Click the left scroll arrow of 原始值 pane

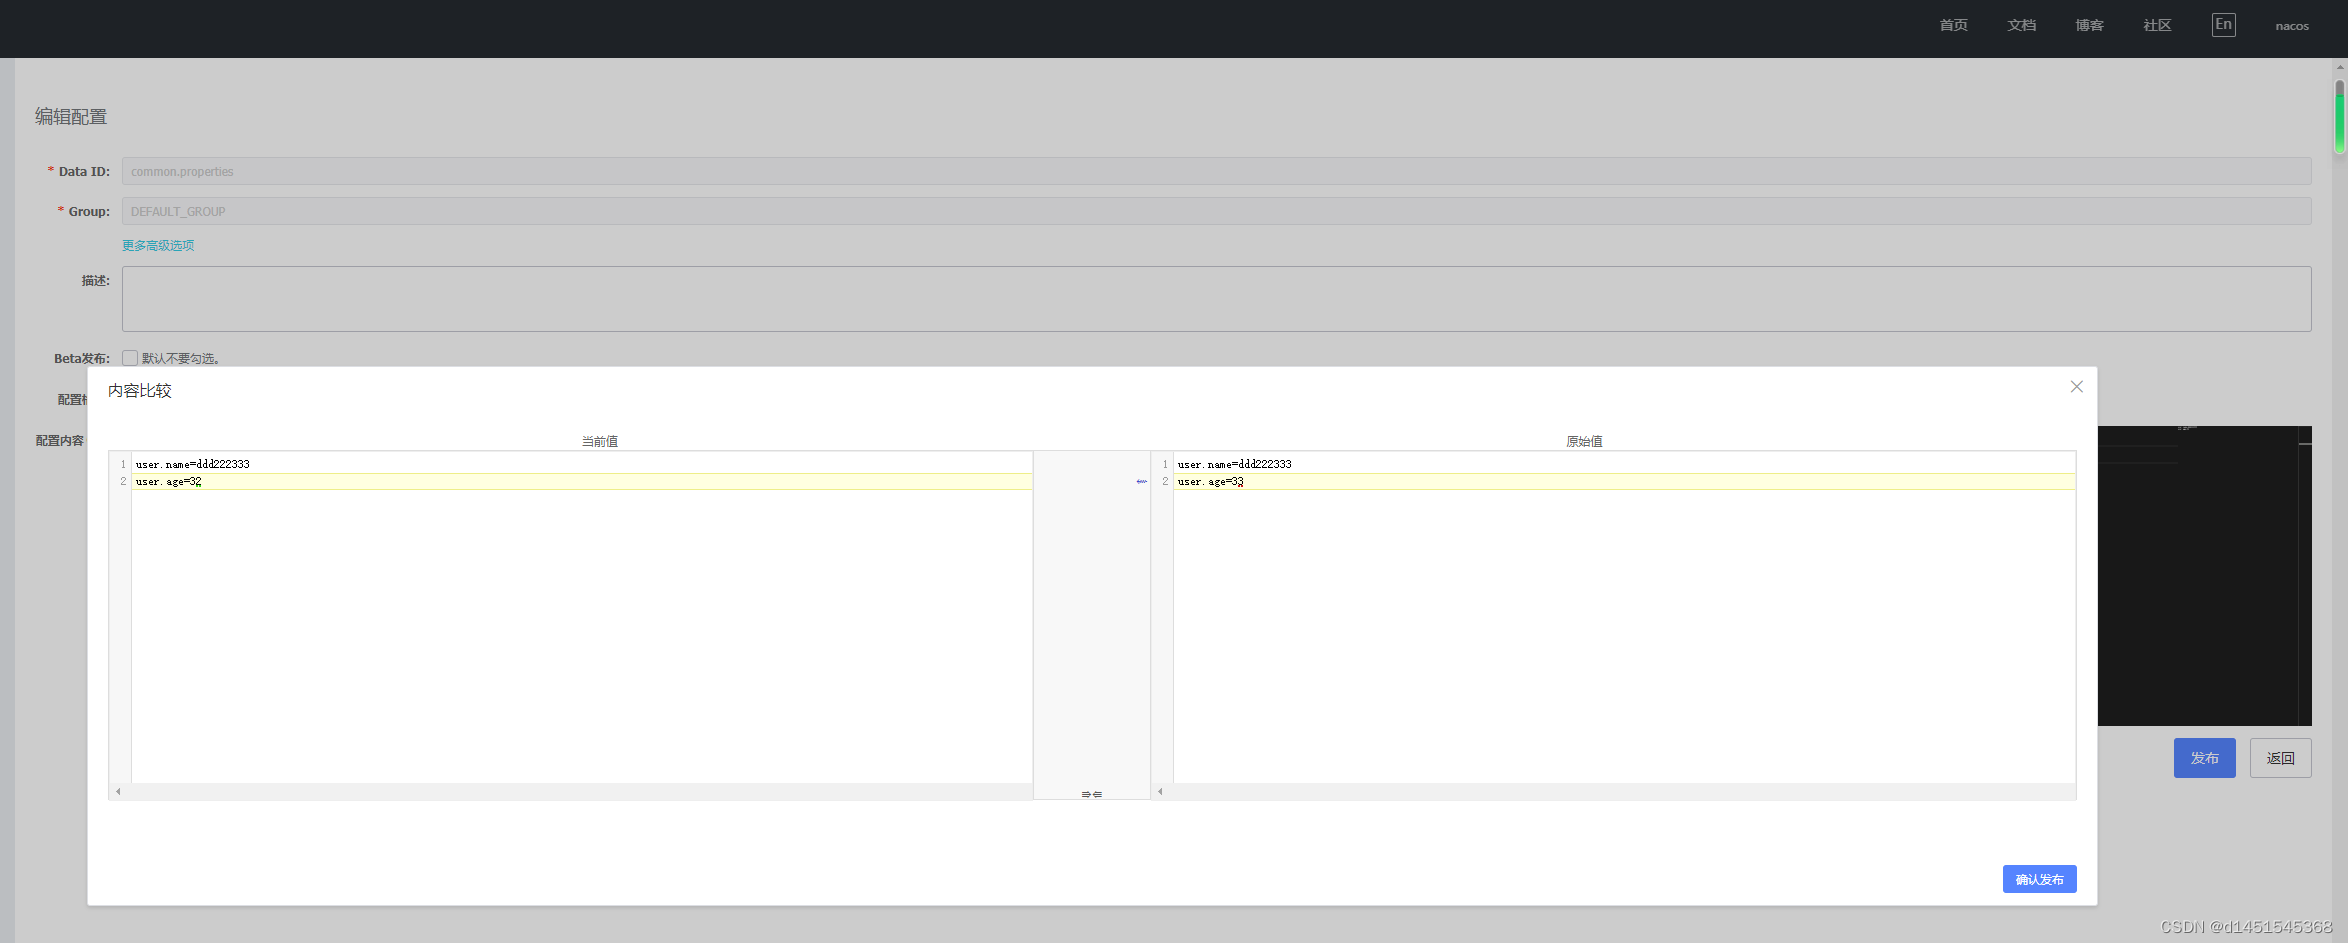pos(1160,791)
